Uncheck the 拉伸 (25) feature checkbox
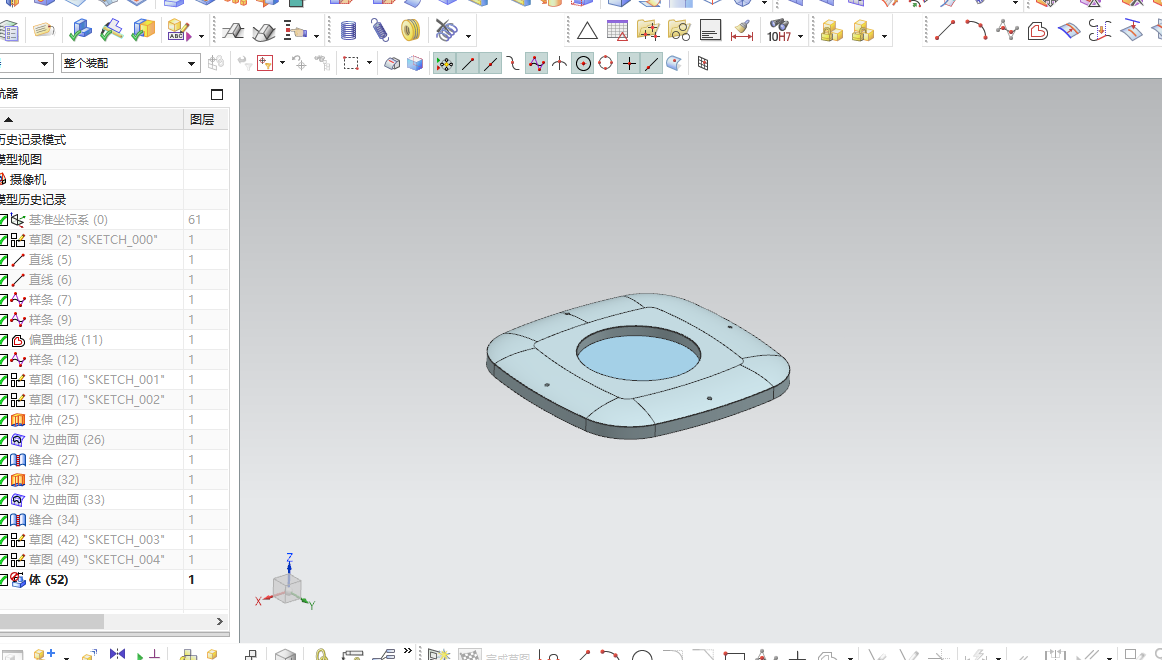 [4, 420]
